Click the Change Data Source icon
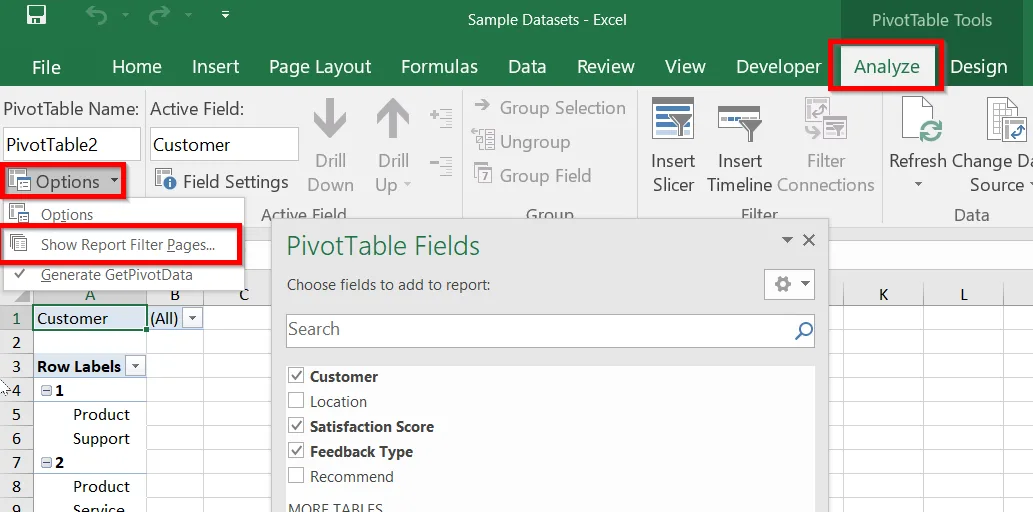This screenshot has width=1033, height=512. point(1008,119)
